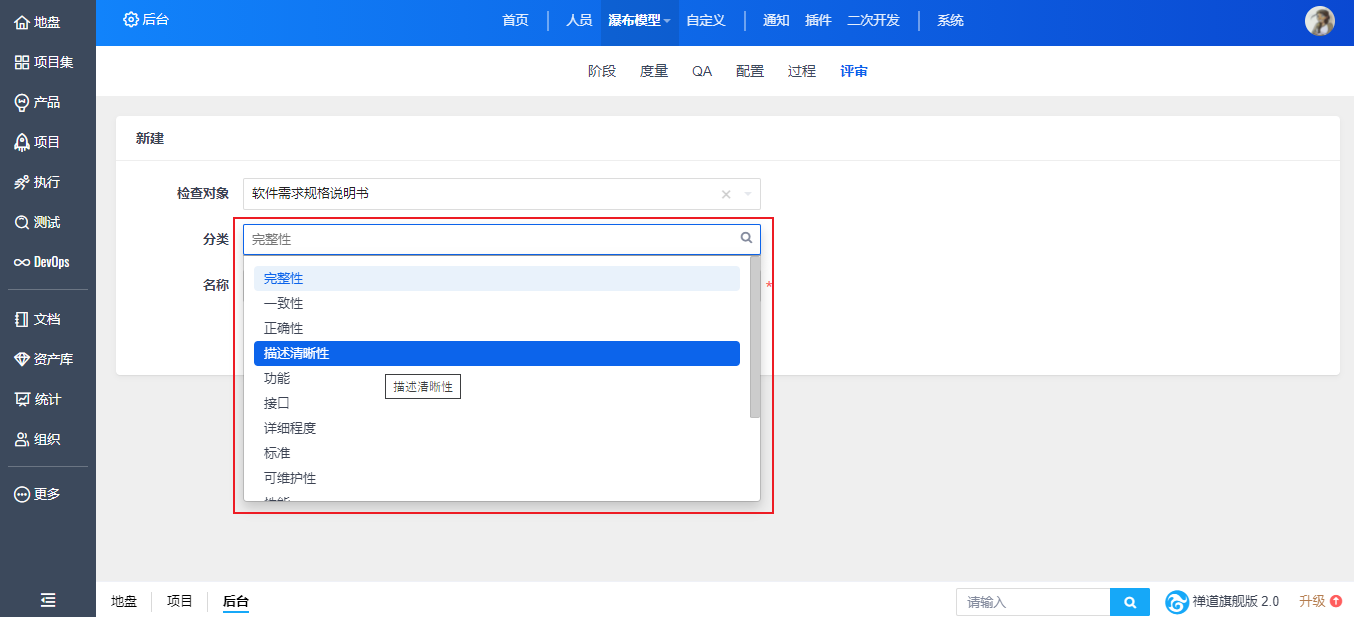Screen dimensions: 1354x617
Task: Click the red upgrade arrow icon
Action: point(1336,601)
